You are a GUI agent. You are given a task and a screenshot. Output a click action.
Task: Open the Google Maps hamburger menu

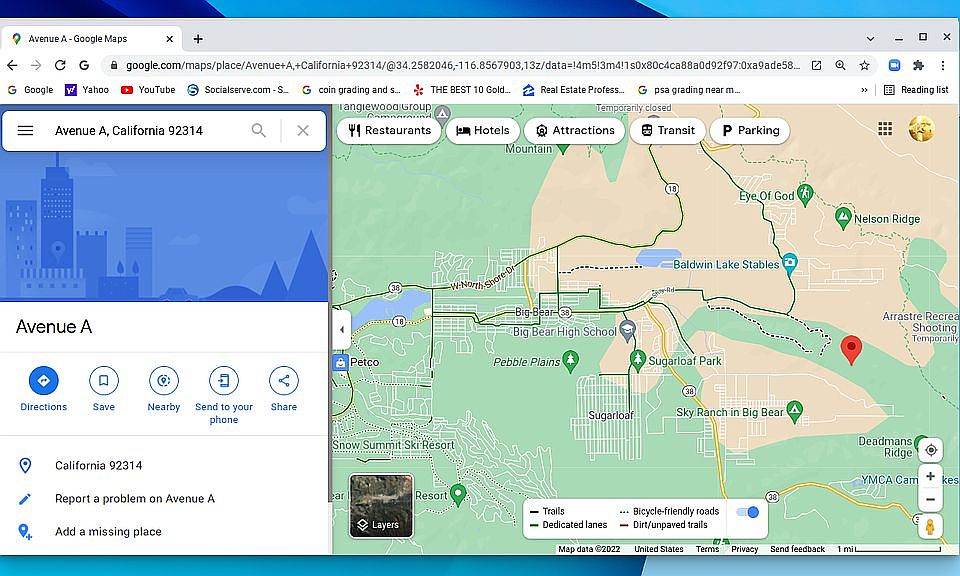coord(25,130)
